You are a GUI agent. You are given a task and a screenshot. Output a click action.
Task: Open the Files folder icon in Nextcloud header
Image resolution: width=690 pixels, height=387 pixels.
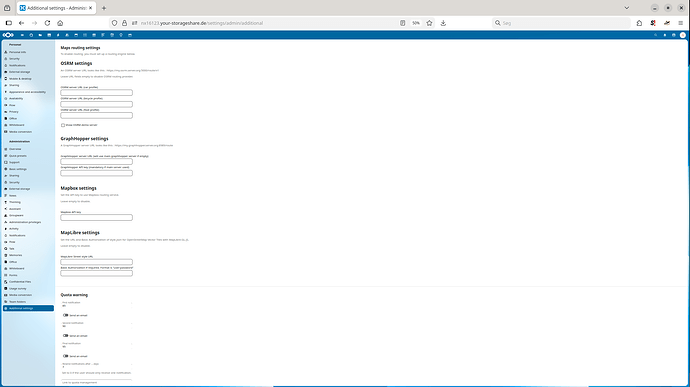[x=40, y=35]
